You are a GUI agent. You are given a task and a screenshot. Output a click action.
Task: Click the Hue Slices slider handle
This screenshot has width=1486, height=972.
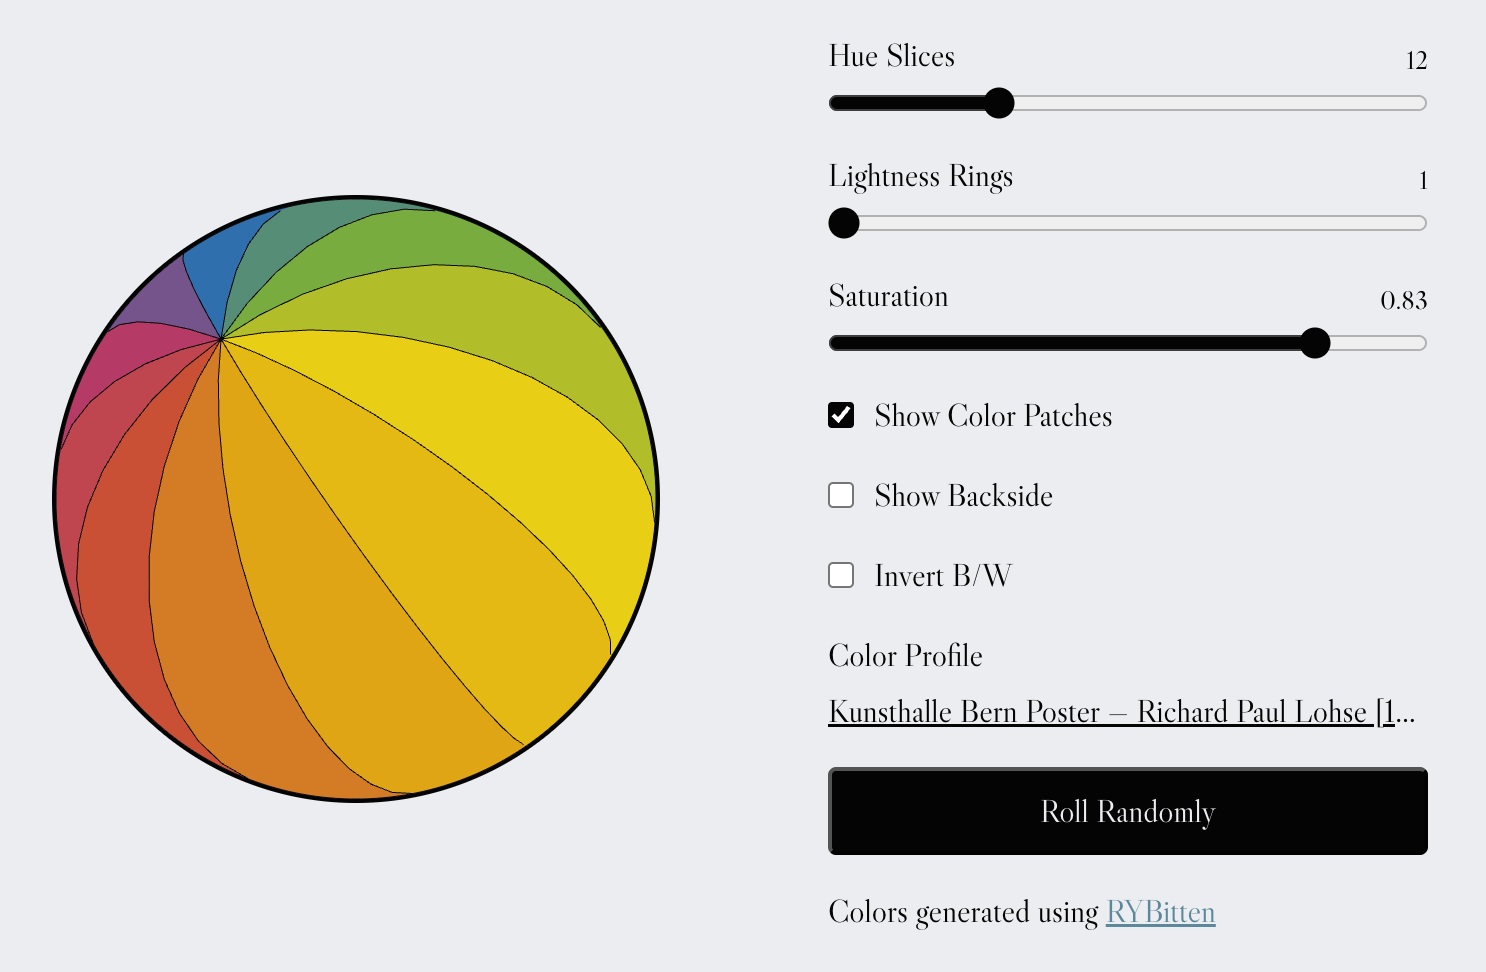pos(998,103)
